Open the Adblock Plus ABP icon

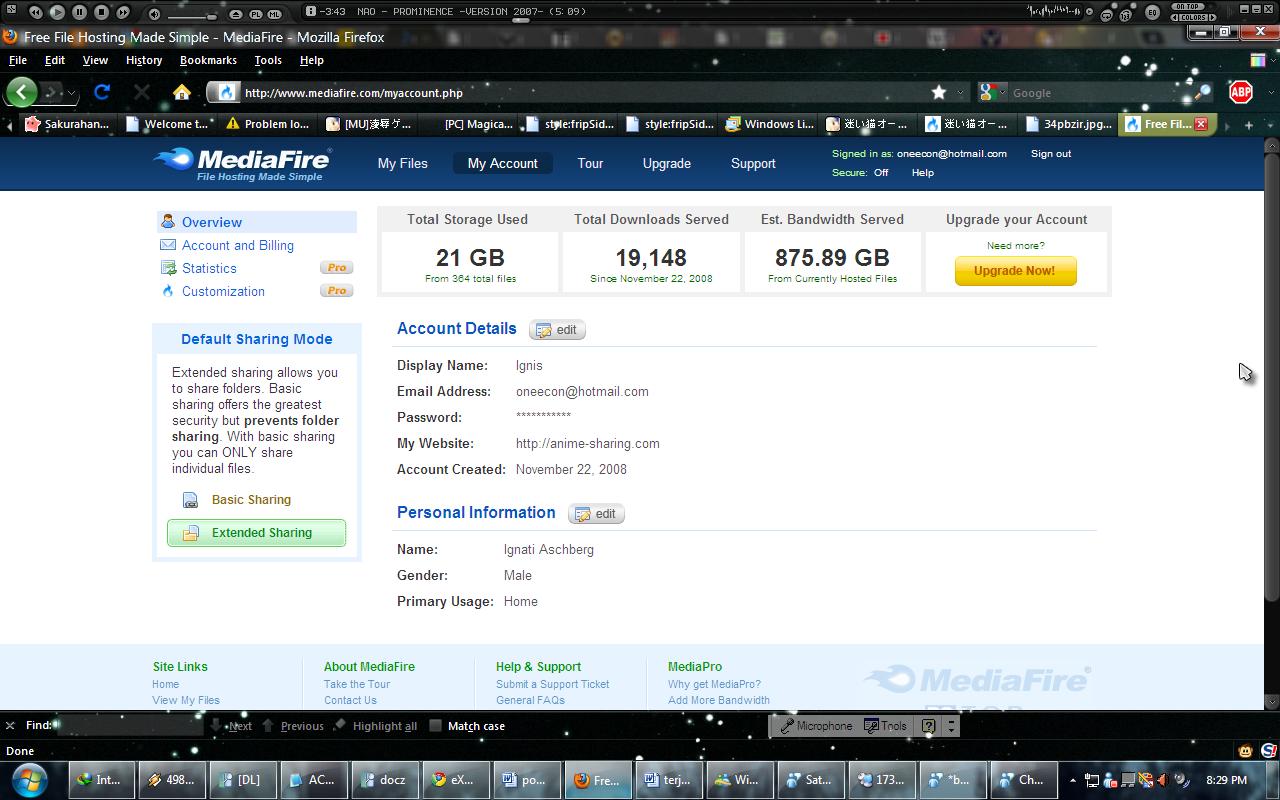tap(1241, 92)
